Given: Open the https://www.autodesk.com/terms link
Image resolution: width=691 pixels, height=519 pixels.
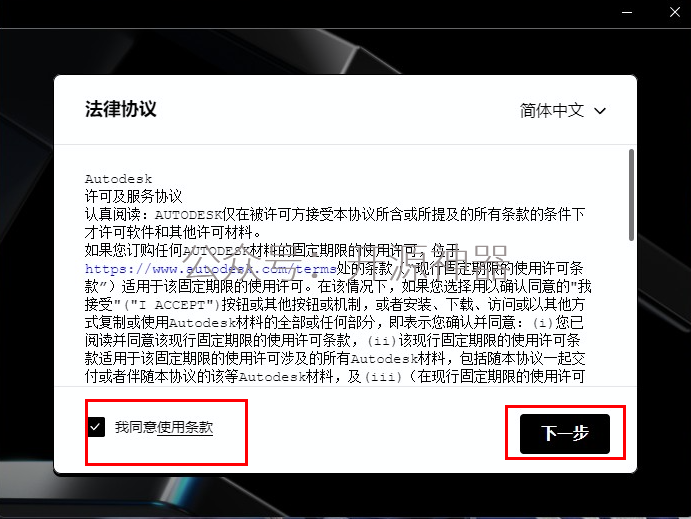Looking at the screenshot, I should pos(210,268).
